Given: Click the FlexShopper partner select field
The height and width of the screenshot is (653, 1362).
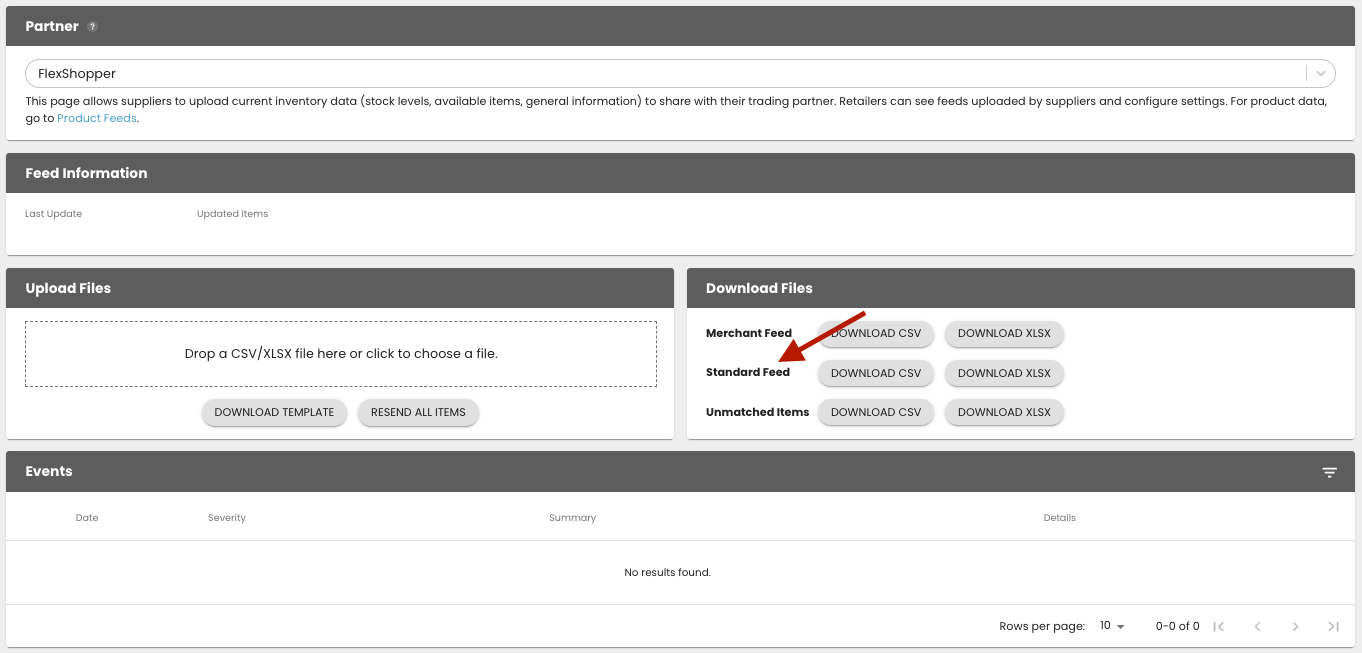Looking at the screenshot, I should pos(660,73).
